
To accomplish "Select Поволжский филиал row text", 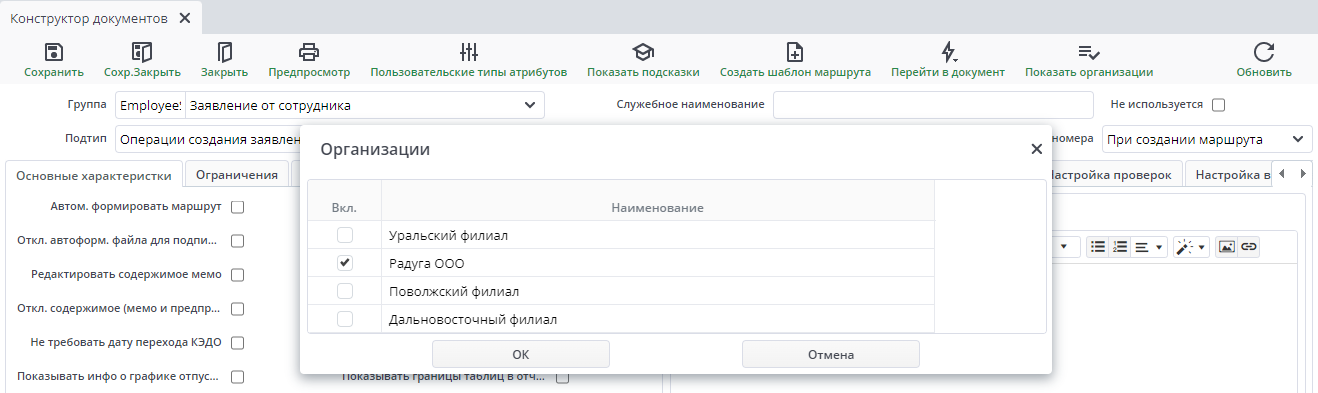I will 454,292.
